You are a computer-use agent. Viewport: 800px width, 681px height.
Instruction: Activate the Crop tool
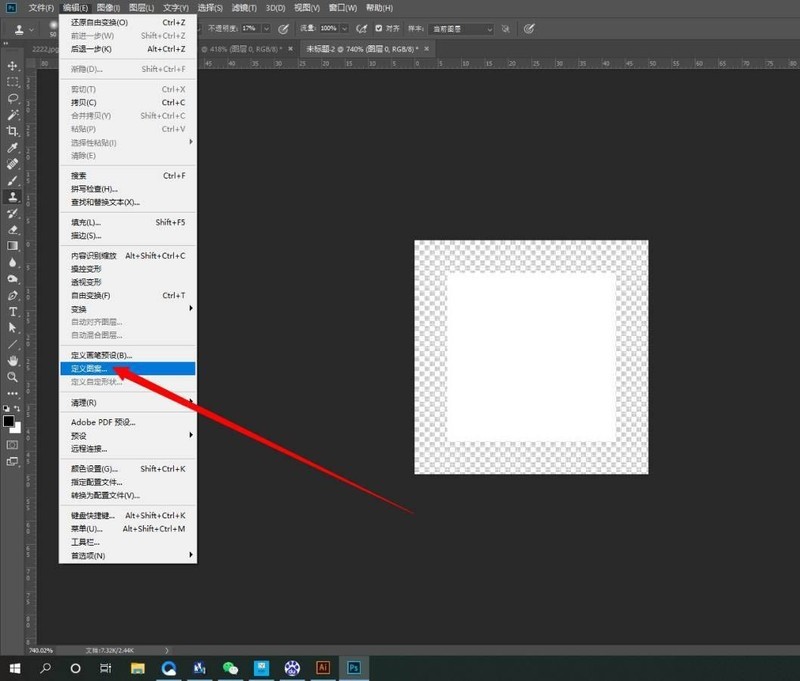(12, 131)
